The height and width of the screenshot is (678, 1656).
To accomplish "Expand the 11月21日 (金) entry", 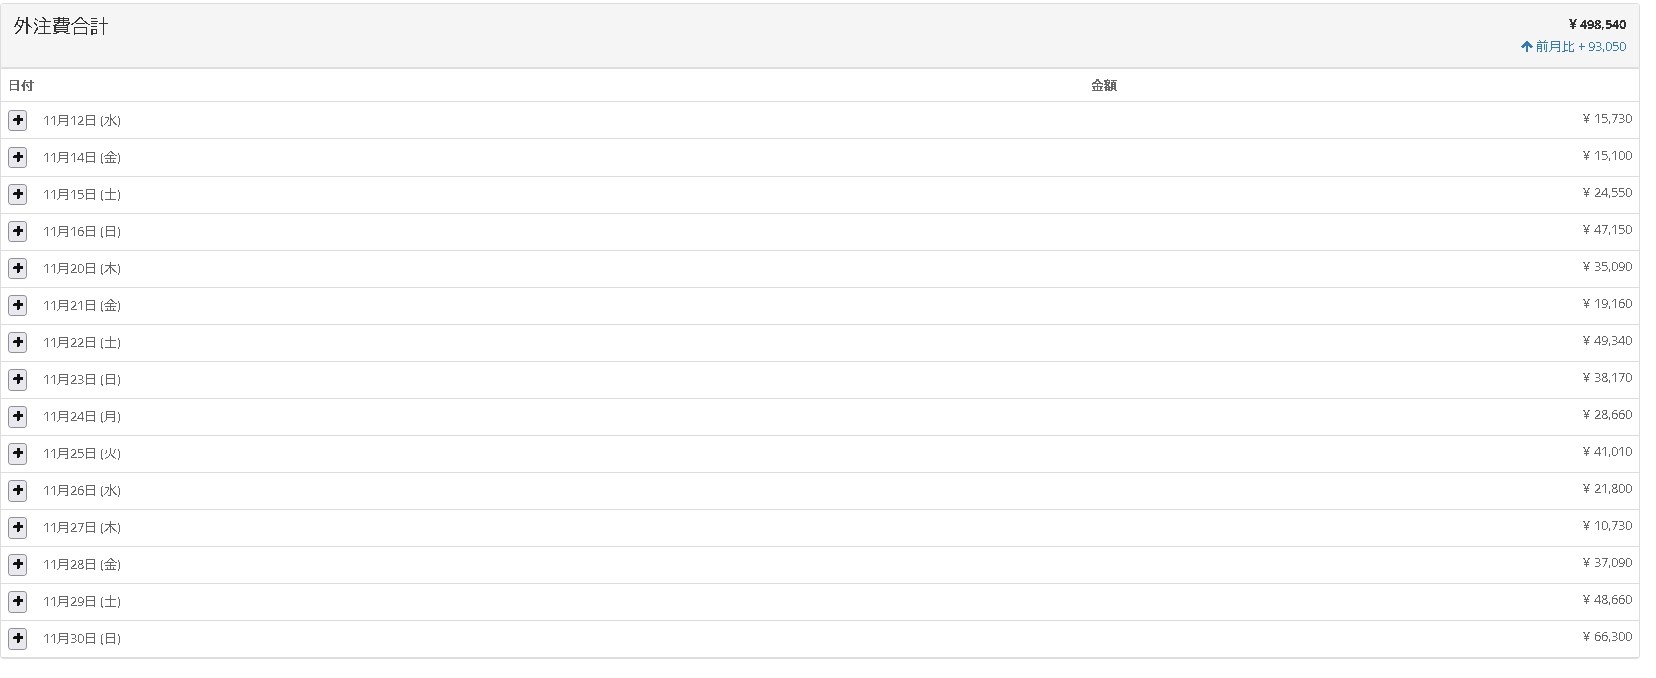I will point(18,305).
